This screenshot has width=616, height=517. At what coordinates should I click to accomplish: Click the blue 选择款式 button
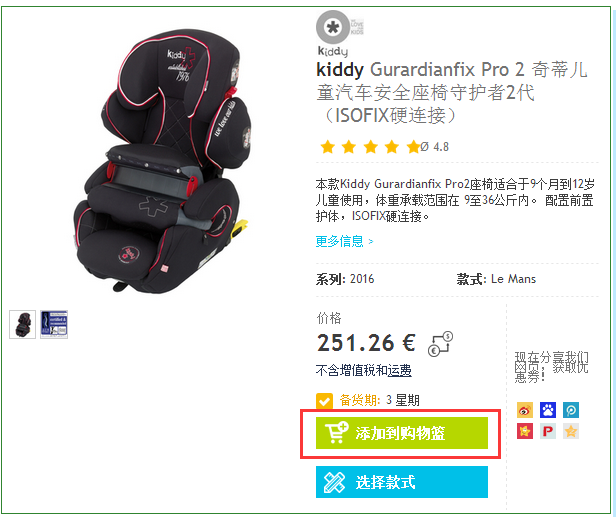coord(402,482)
